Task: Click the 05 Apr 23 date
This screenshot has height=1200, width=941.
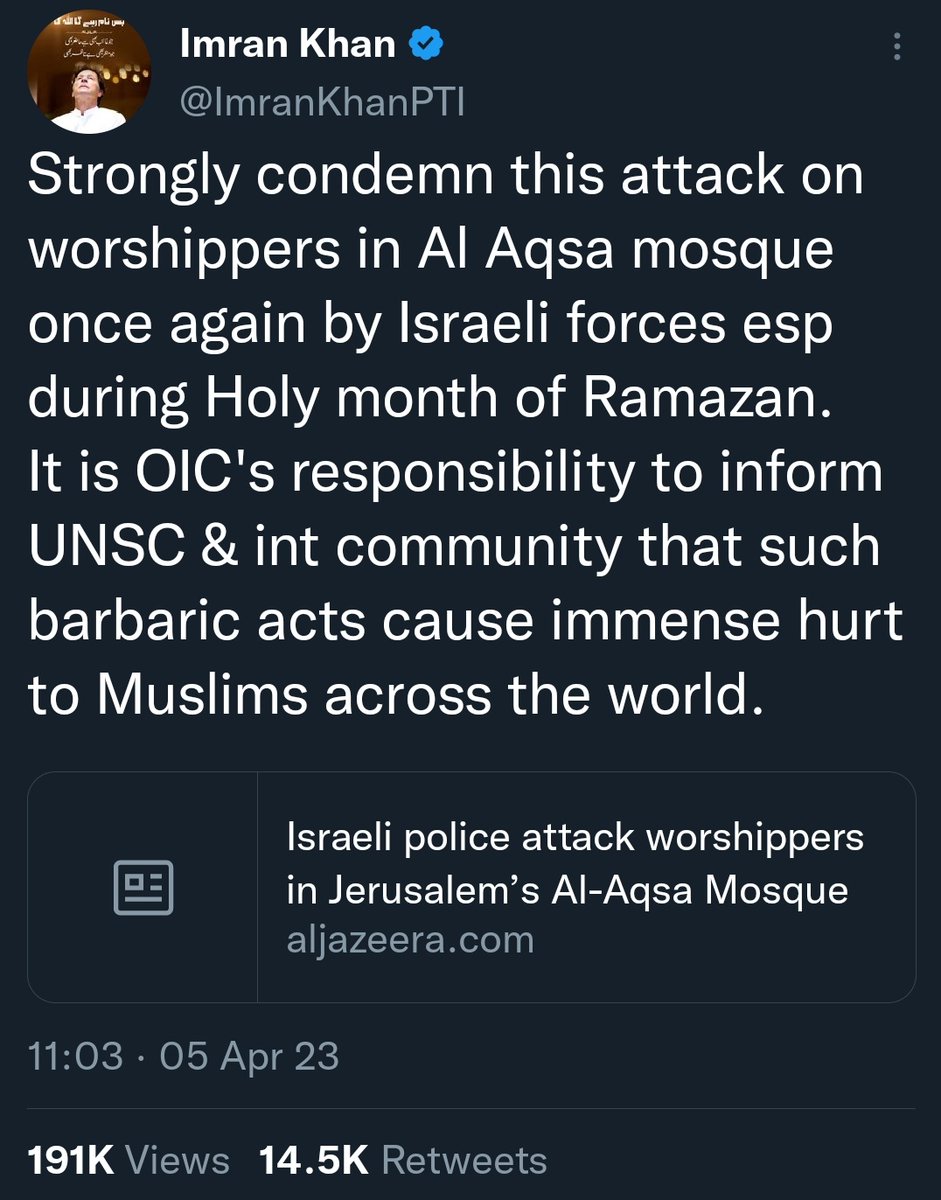Action: (249, 1056)
